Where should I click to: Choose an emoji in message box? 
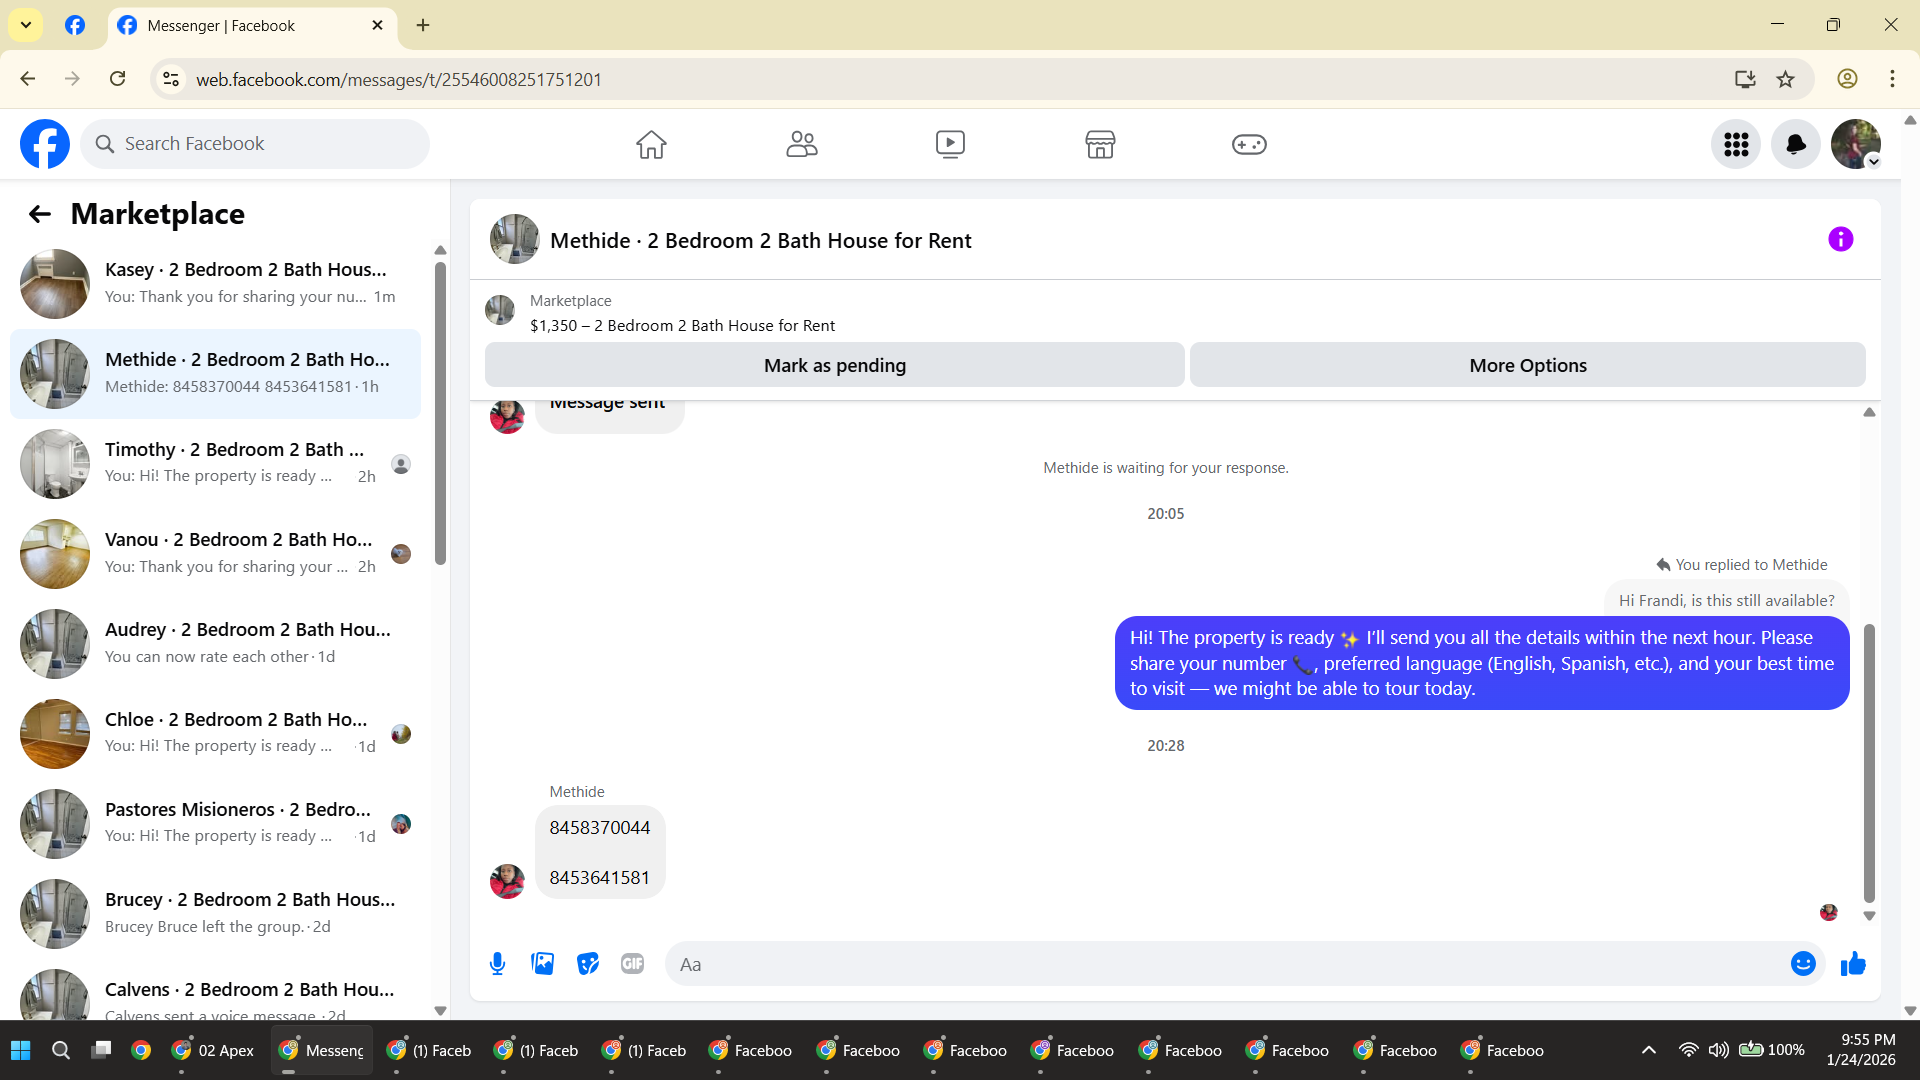(1803, 964)
